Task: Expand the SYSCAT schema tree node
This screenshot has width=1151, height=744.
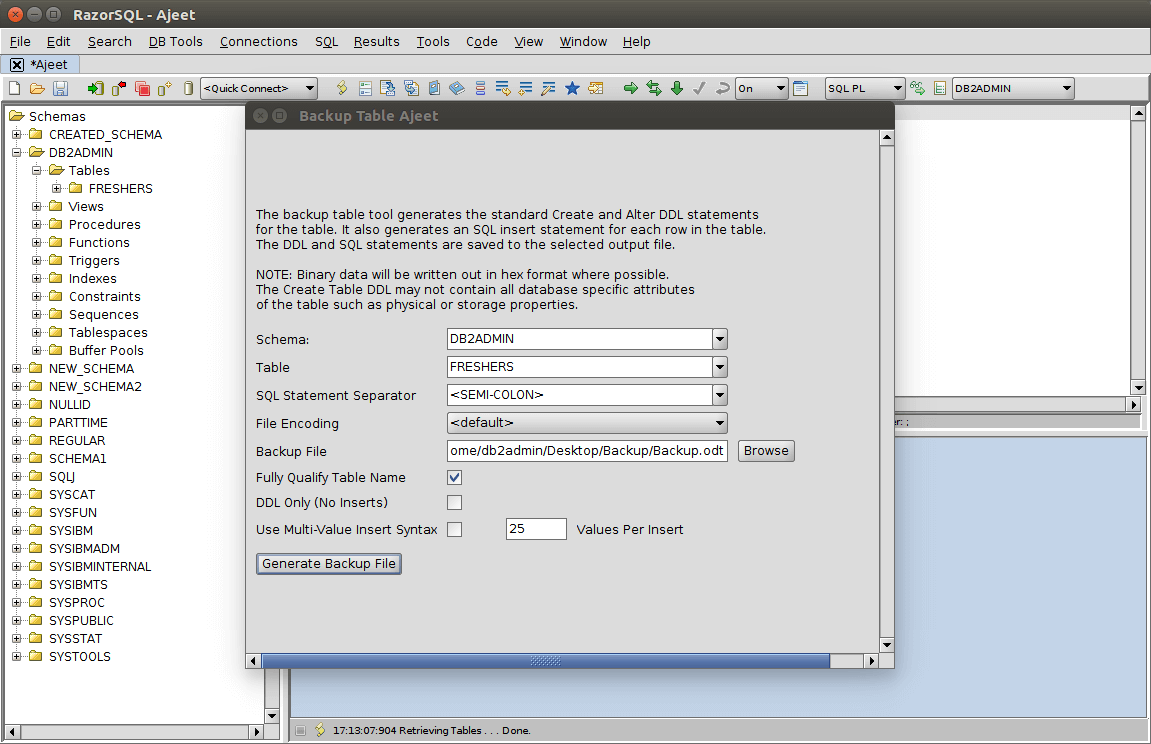Action: click(17, 495)
